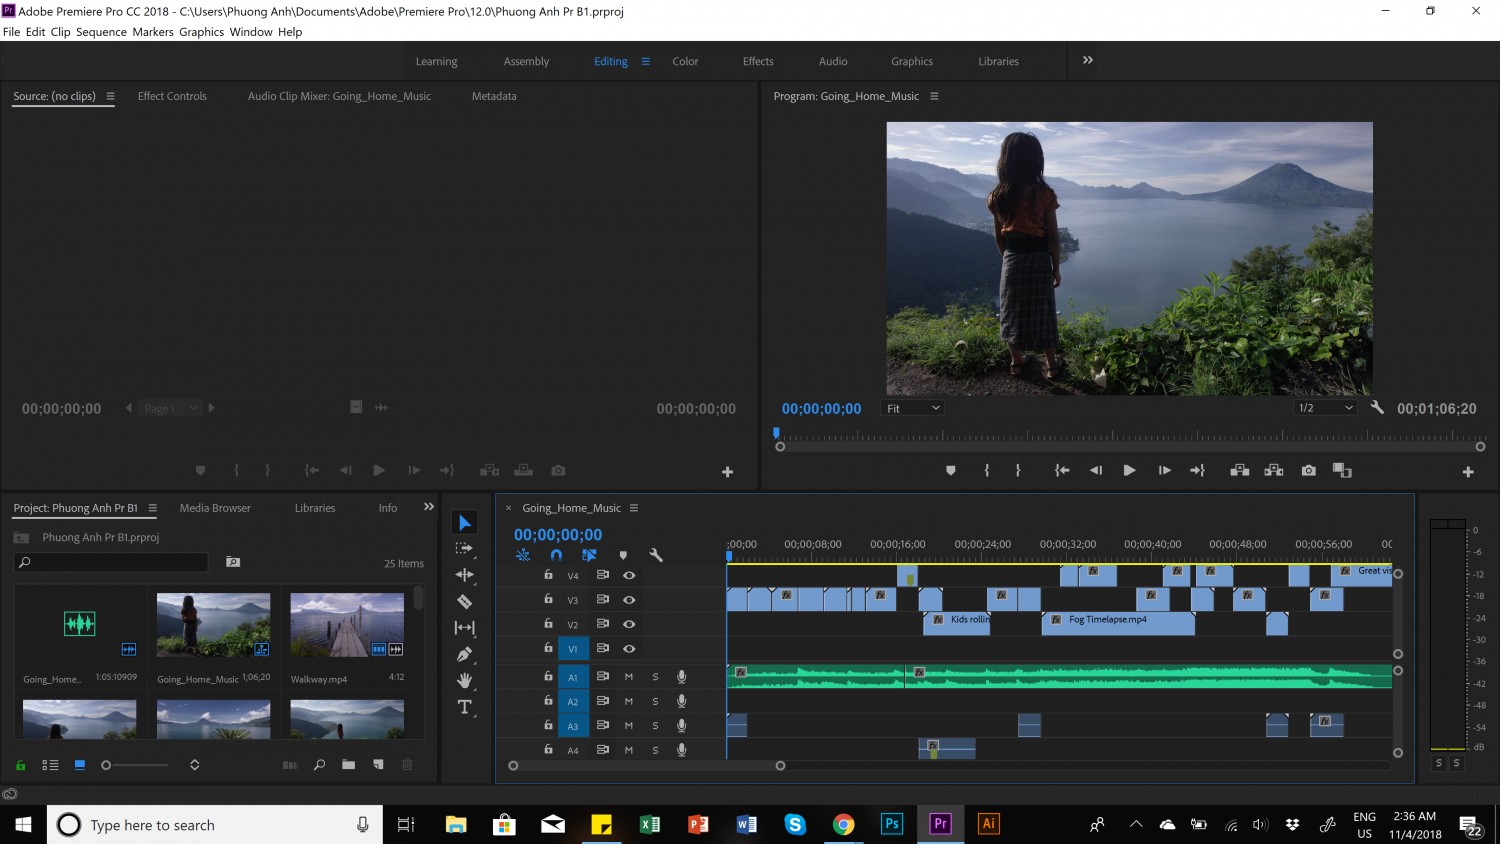Select the Hand tool

click(465, 680)
